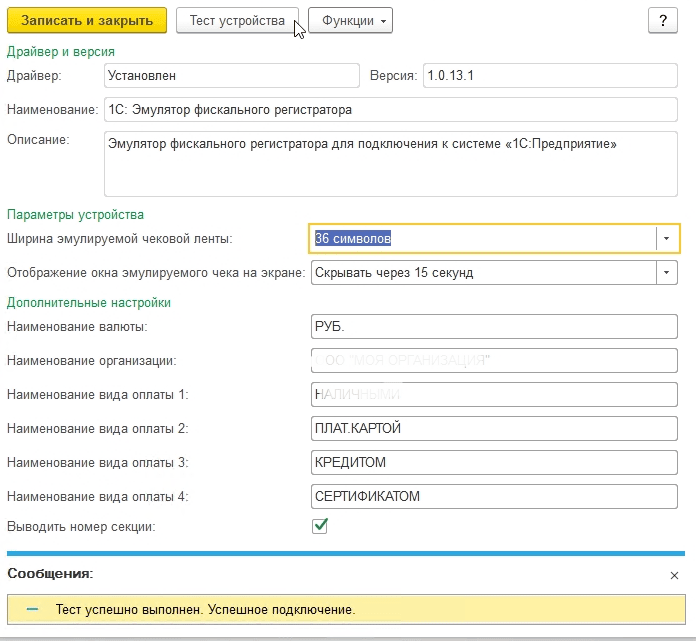Screen dimensions: 696x641
Task: Click the Наименование вида оплаты 1 field
Action: click(494, 395)
